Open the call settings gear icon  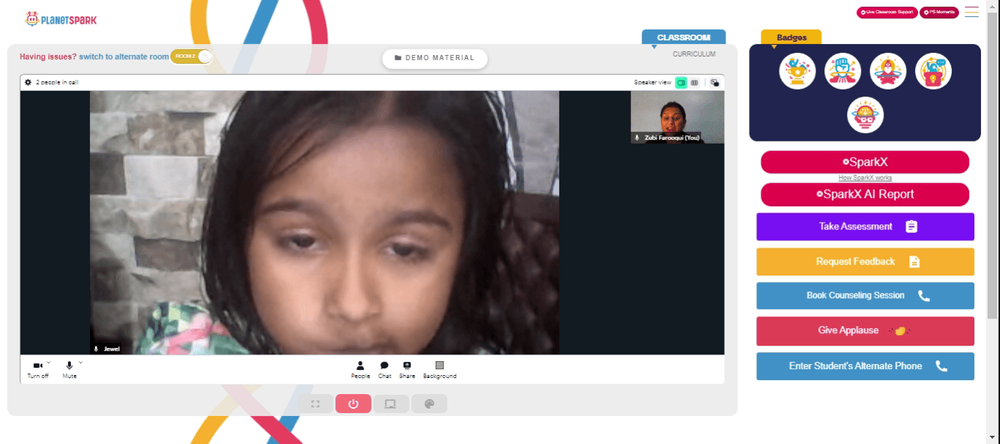point(28,82)
